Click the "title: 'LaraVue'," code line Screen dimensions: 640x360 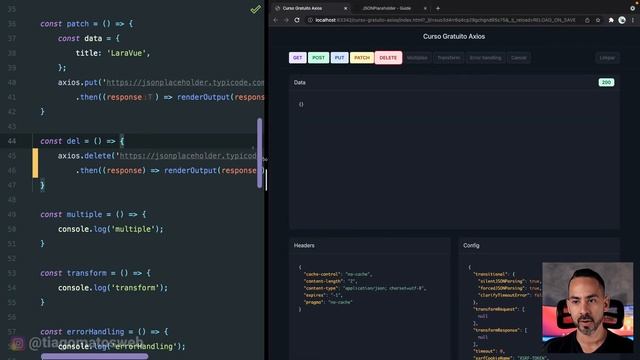coord(113,53)
